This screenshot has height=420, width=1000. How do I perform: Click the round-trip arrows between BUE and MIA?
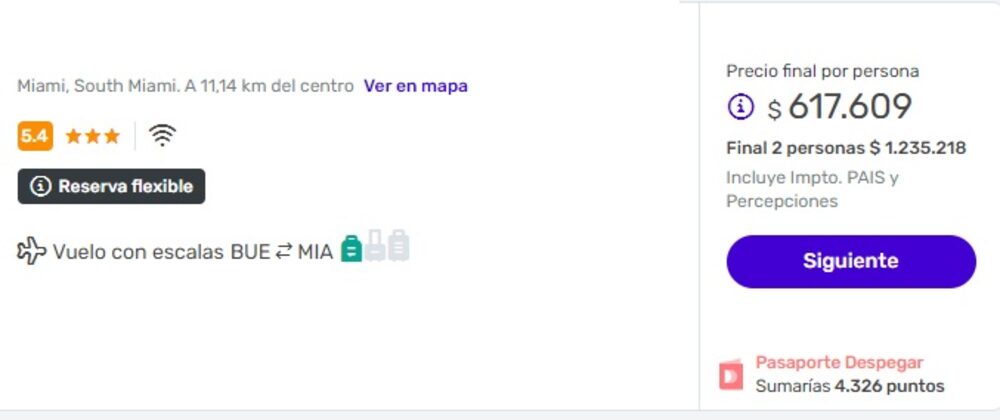click(283, 252)
